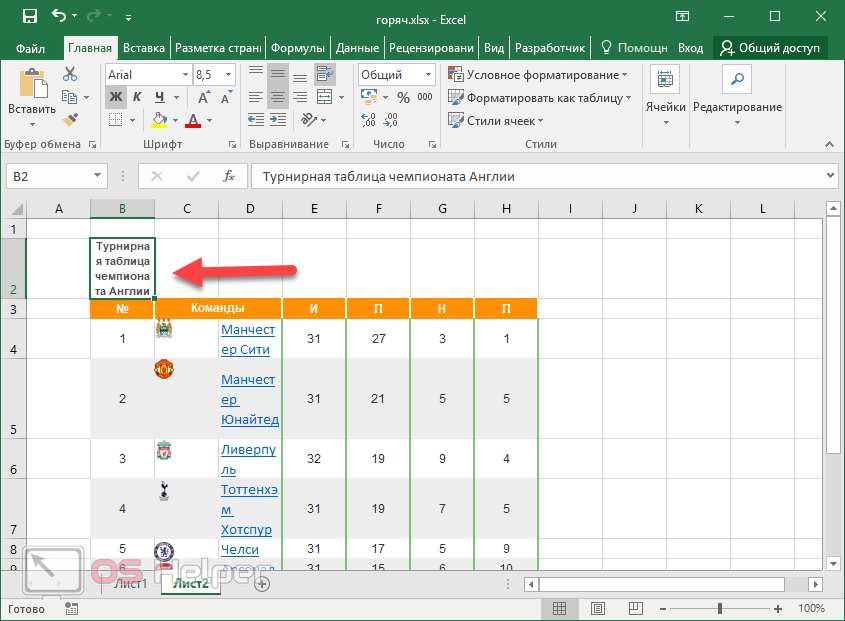The width and height of the screenshot is (845, 621).
Task: Click the Increase Indent icon
Action: (278, 119)
